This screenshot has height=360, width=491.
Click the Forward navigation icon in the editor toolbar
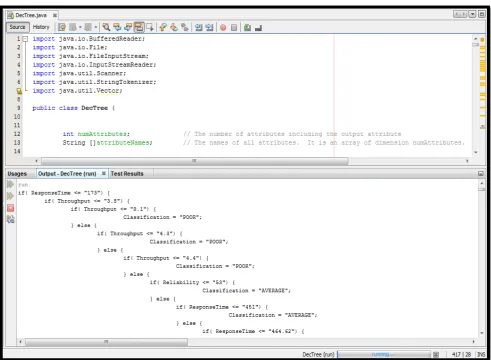[x=88, y=27]
